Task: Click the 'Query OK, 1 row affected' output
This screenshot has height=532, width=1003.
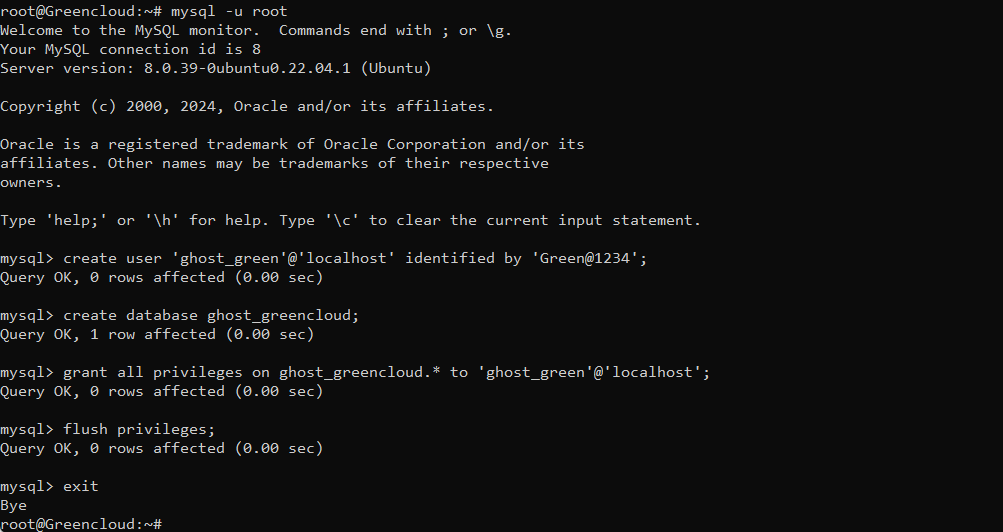Action: pyautogui.click(x=157, y=334)
